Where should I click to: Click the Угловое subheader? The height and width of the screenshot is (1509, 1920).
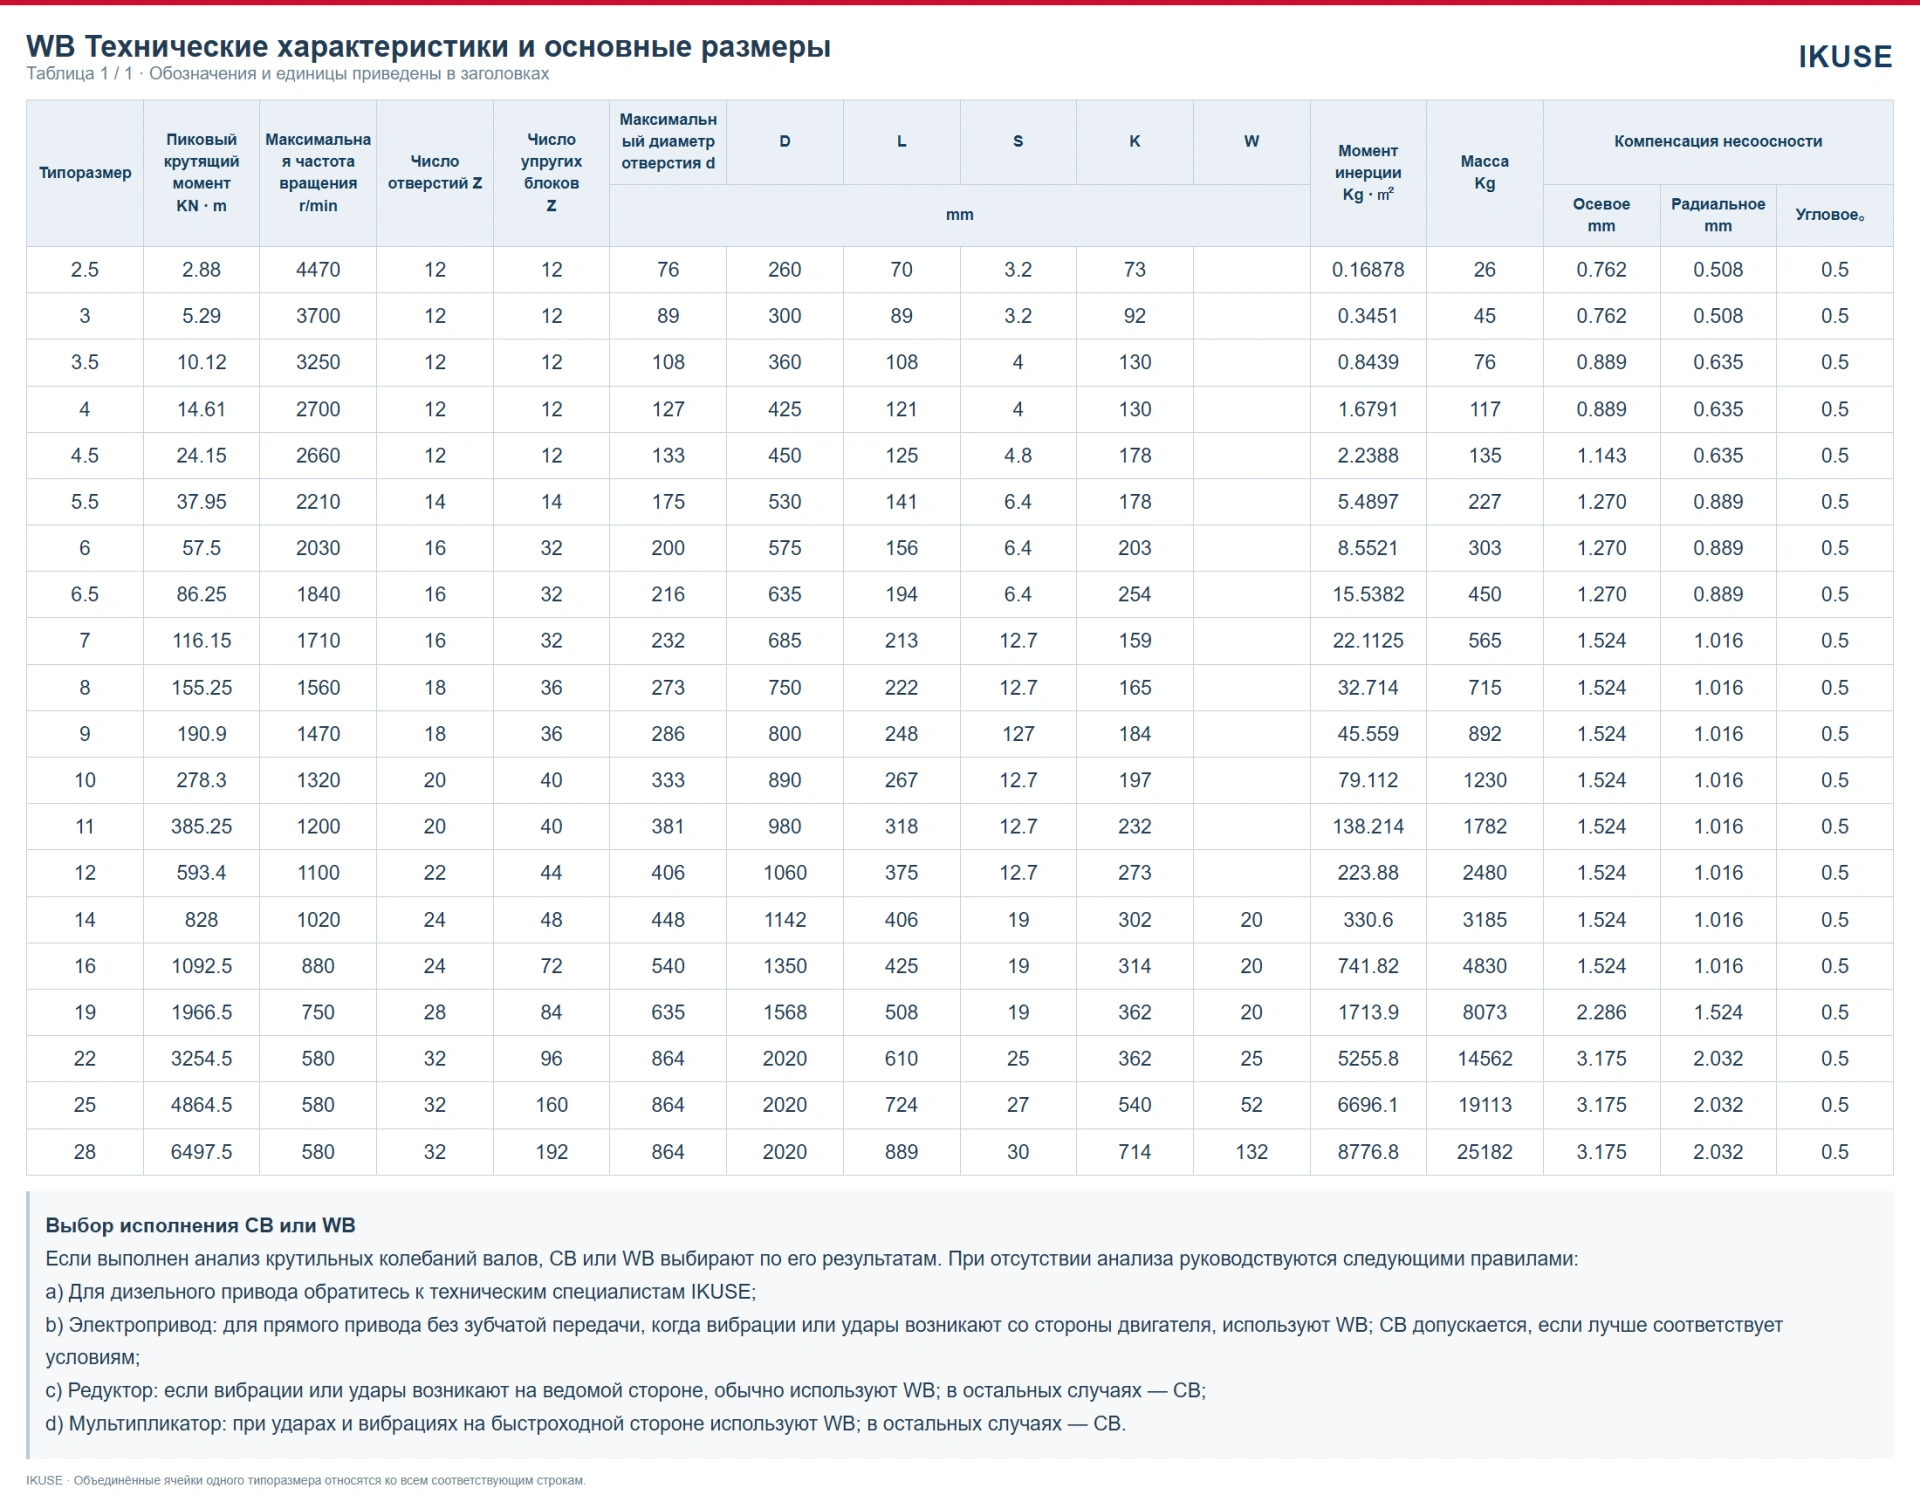[1835, 215]
